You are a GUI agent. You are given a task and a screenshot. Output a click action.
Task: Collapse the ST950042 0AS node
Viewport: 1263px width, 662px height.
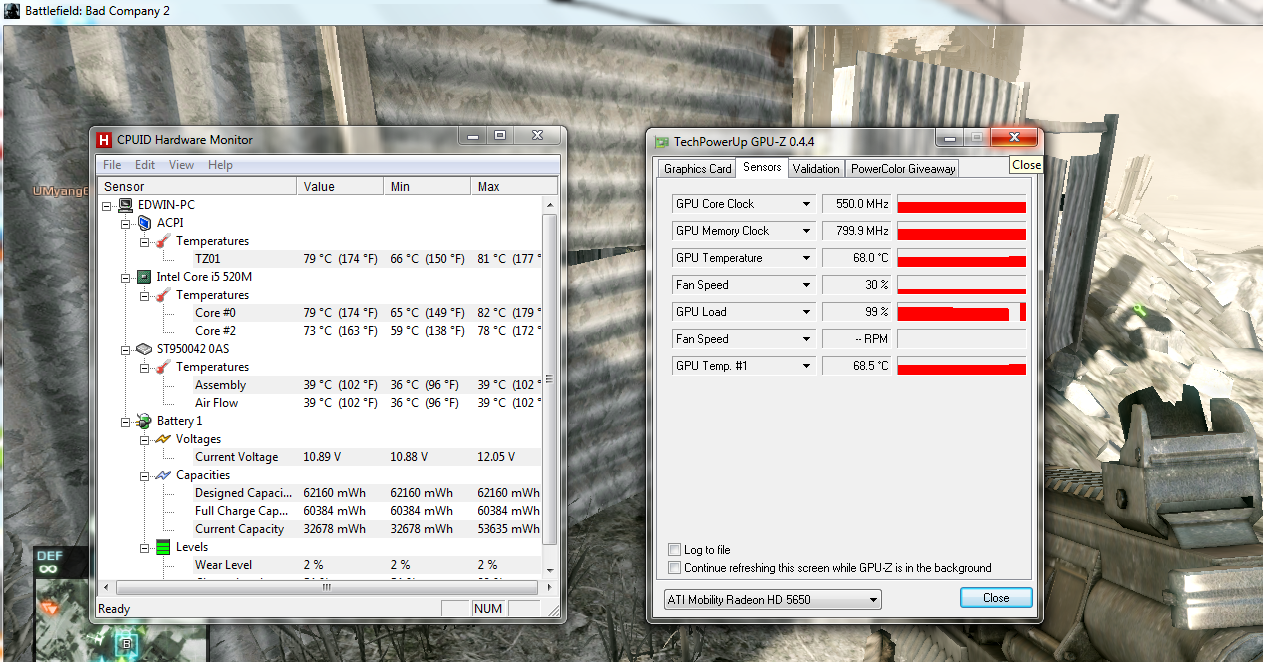(x=126, y=349)
